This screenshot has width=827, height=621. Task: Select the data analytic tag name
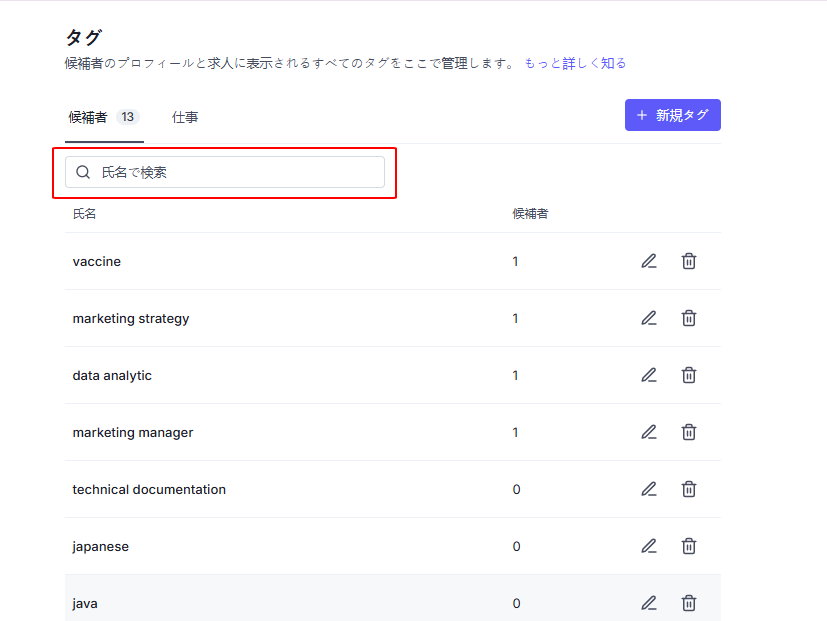112,376
